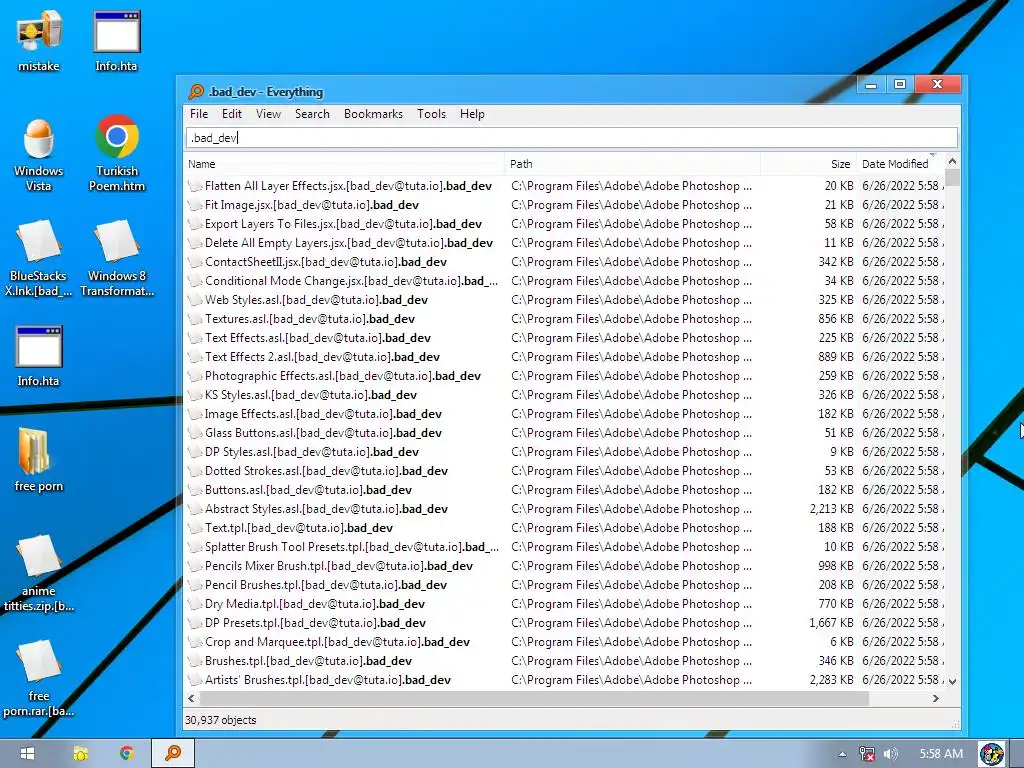Select the Windows 8 Transformat... desktop icon

[117, 259]
